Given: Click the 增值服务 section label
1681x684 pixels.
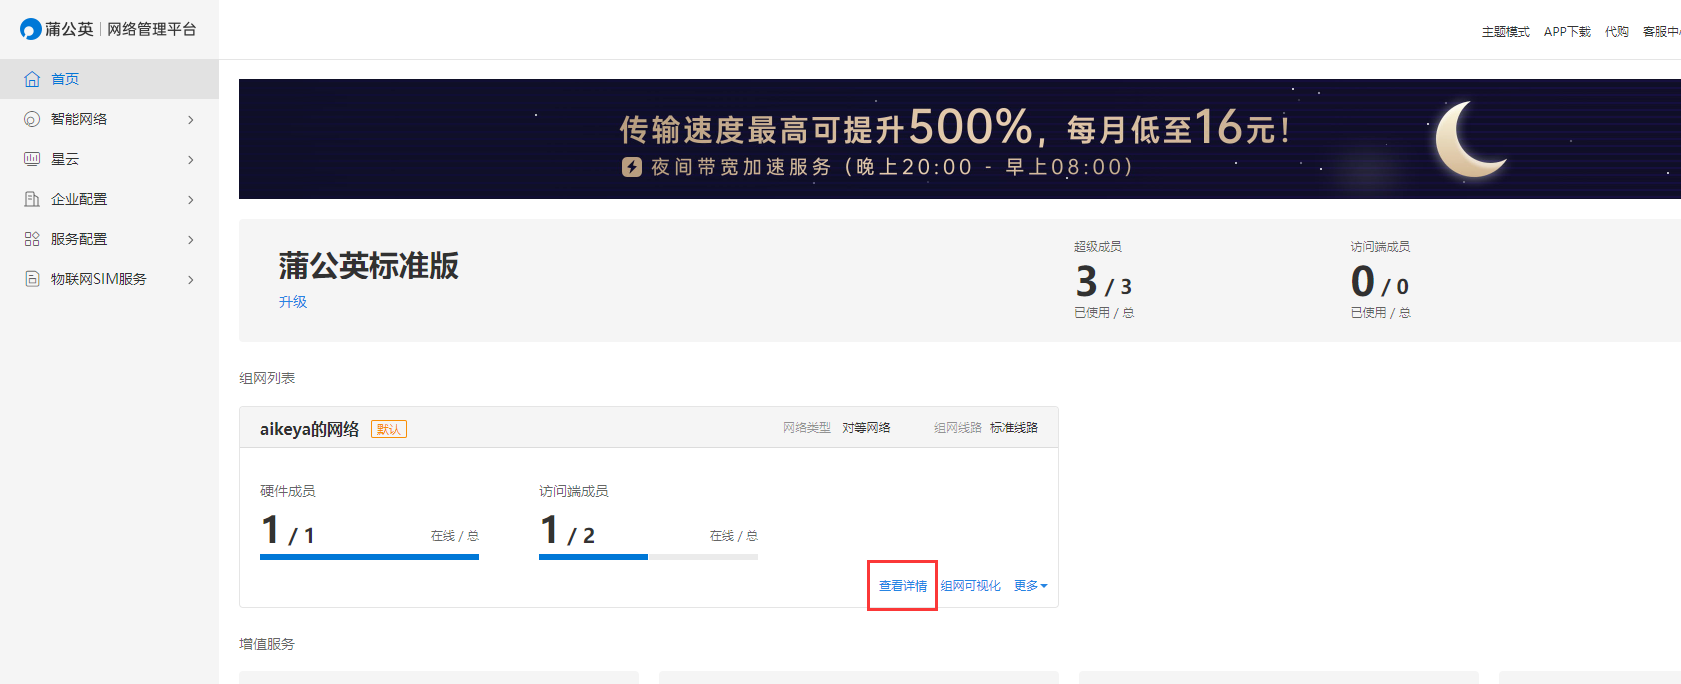Looking at the screenshot, I should (267, 644).
